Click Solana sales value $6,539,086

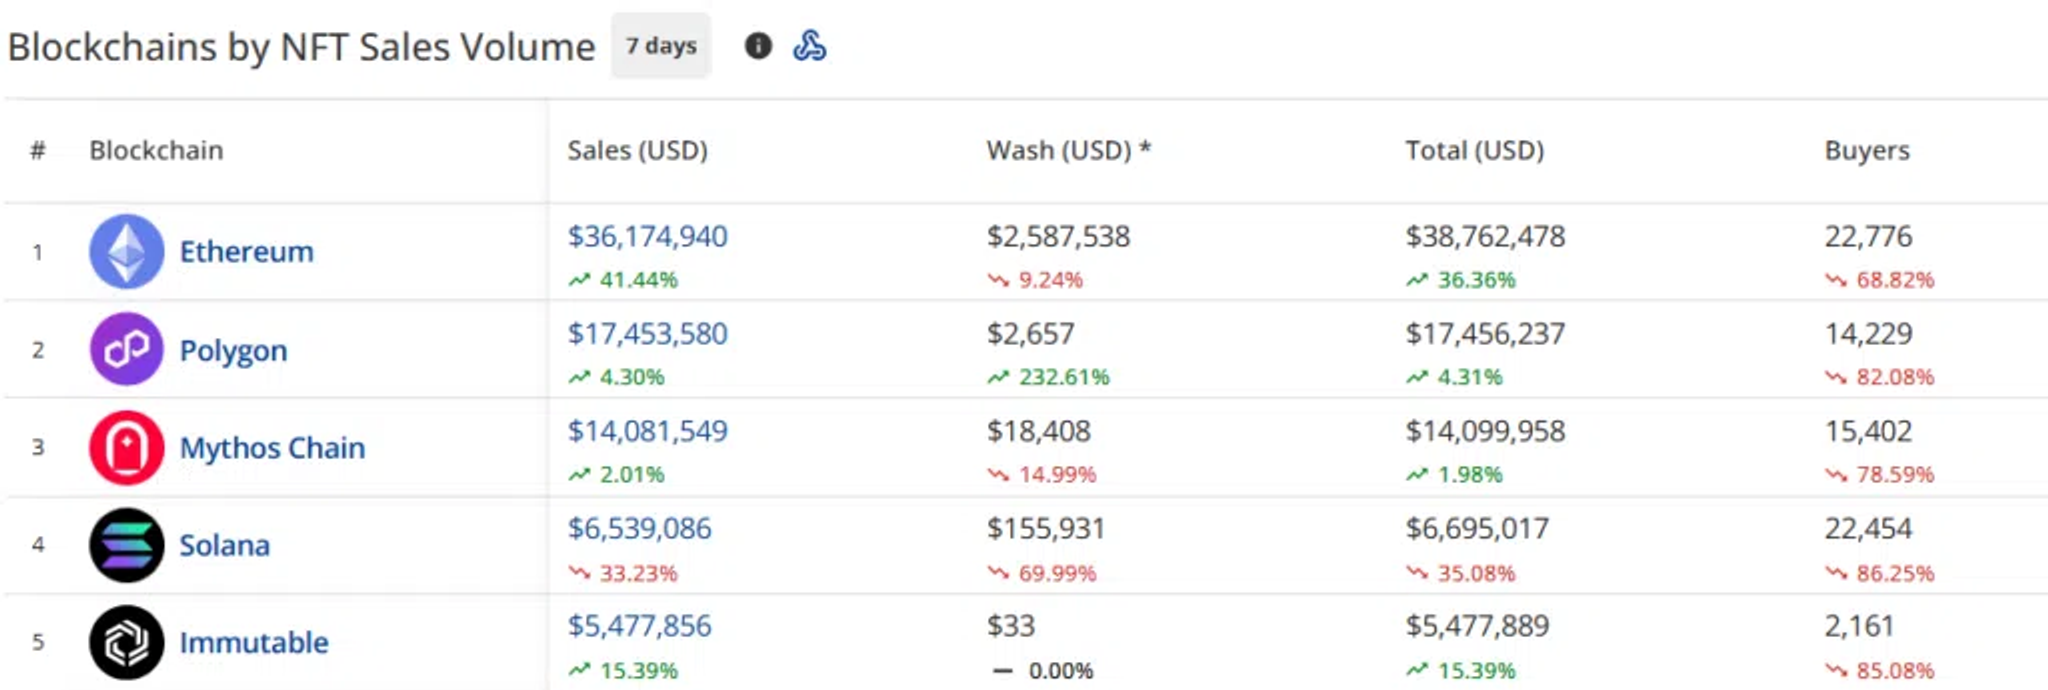tap(639, 528)
